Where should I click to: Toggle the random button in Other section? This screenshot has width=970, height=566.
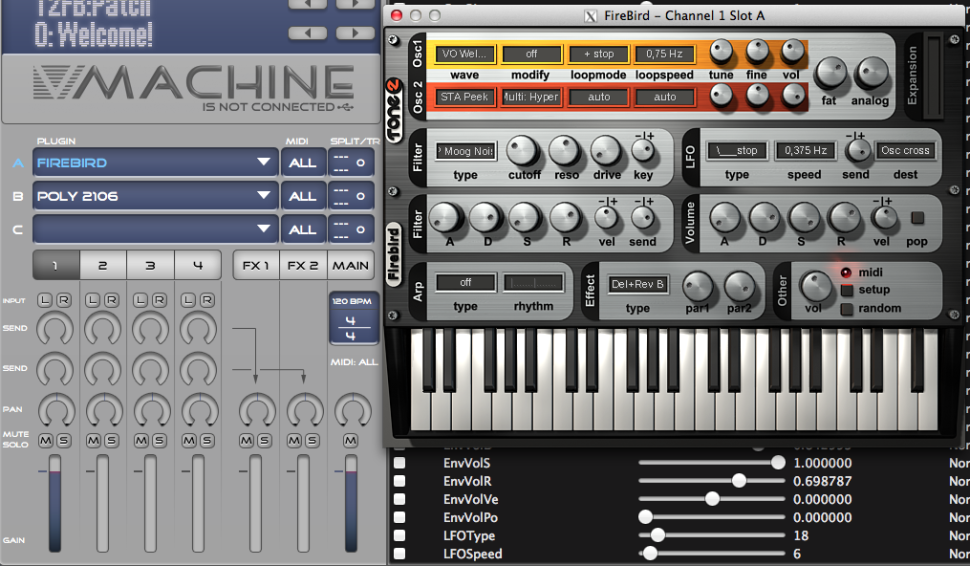846,308
